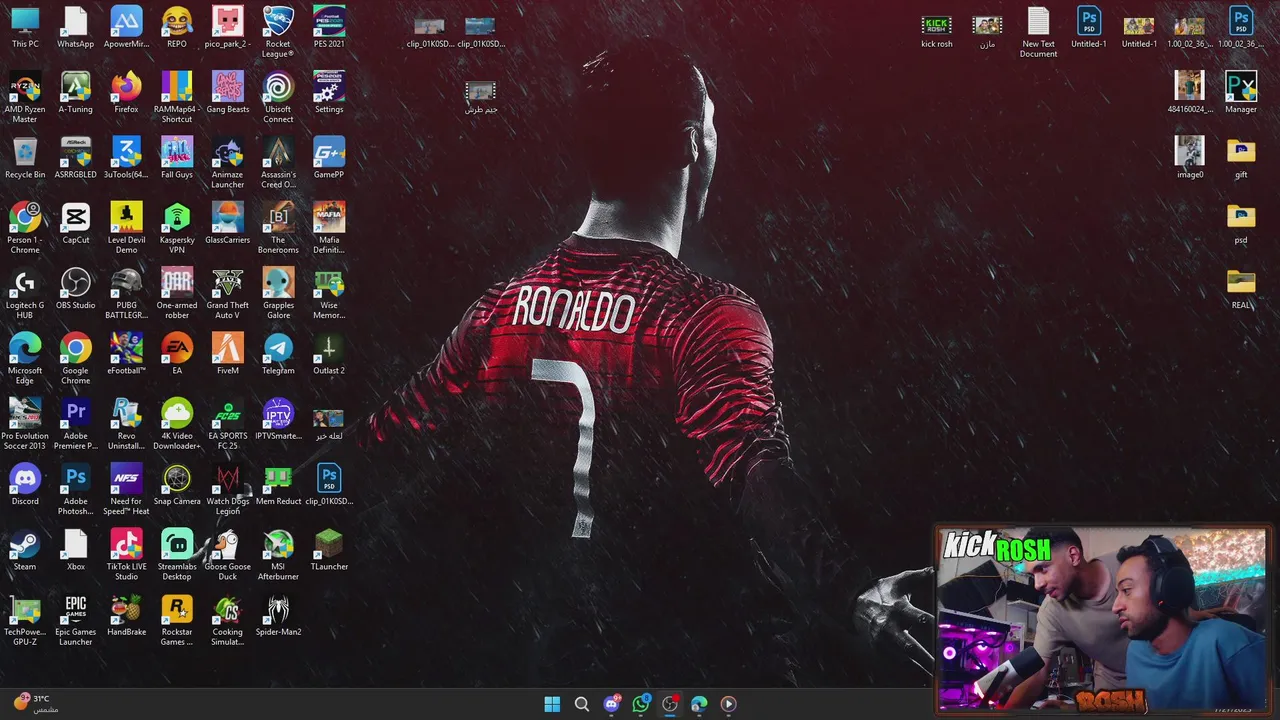1280x720 pixels.
Task: Launch Kaspersky VPN shortcut
Action: 177,228
